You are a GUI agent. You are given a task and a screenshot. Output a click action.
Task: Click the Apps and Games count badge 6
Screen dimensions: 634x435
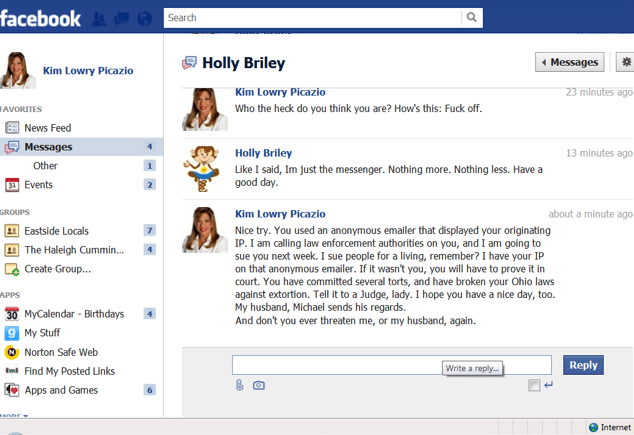(150, 390)
